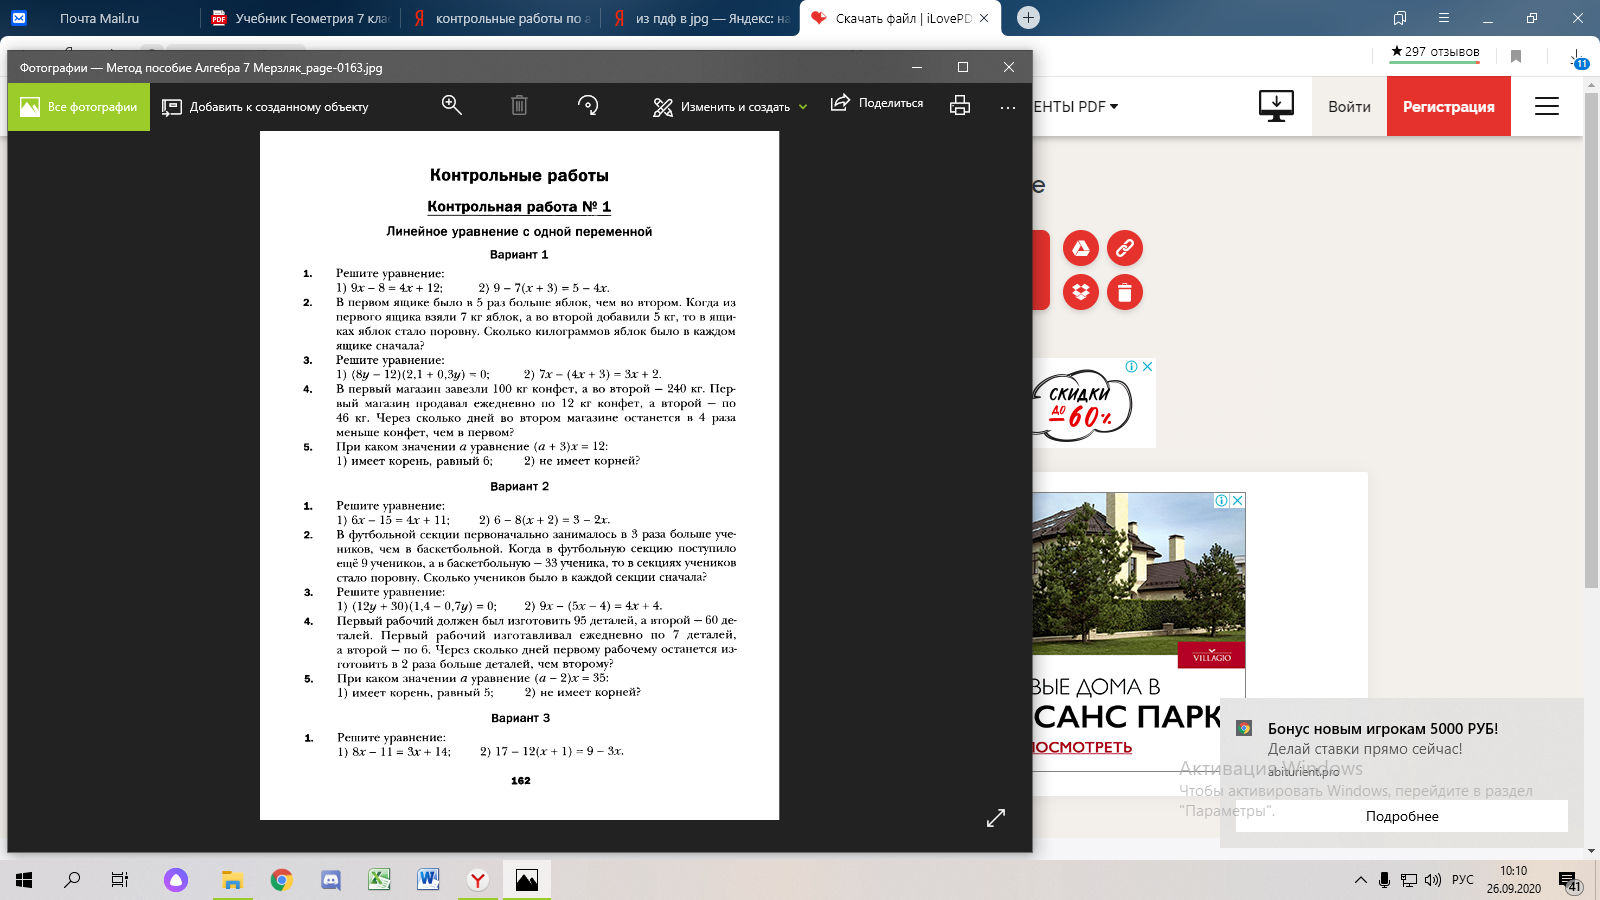Viewport: 1600px width, 900px height.
Task: Open File Explorer from taskbar
Action: tap(232, 880)
